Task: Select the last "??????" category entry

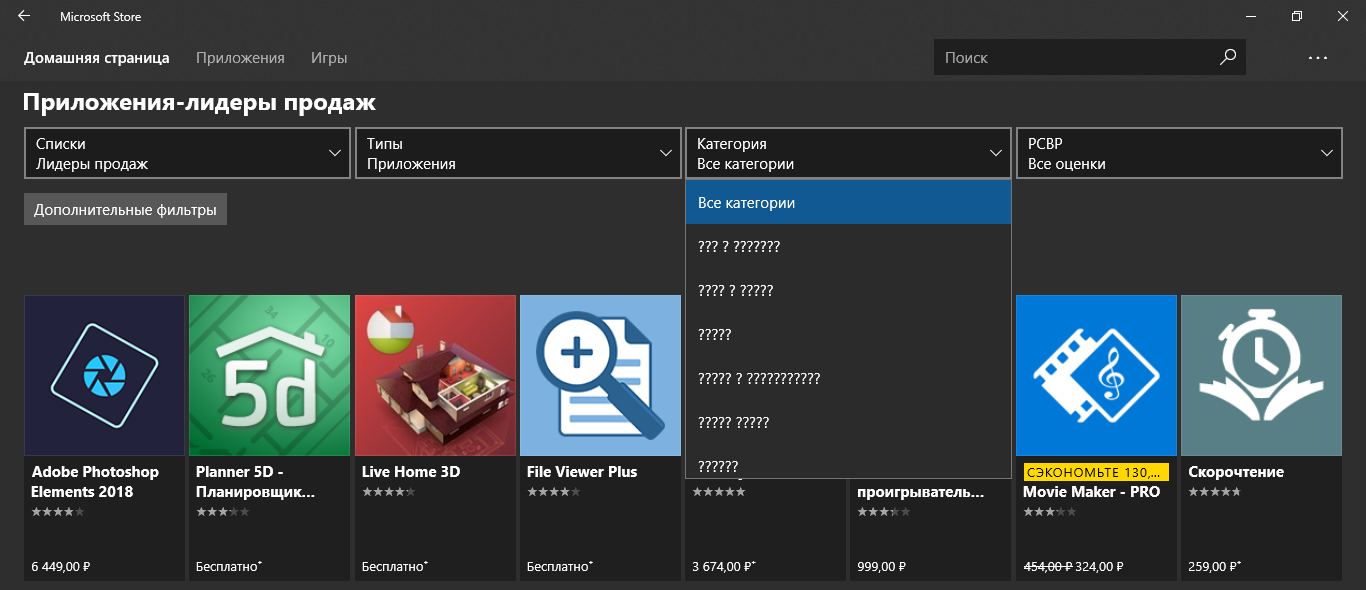Action: click(x=848, y=462)
